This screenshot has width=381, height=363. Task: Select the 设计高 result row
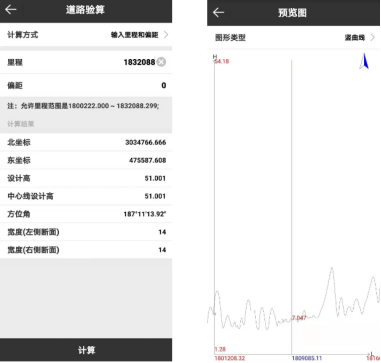[x=86, y=178]
